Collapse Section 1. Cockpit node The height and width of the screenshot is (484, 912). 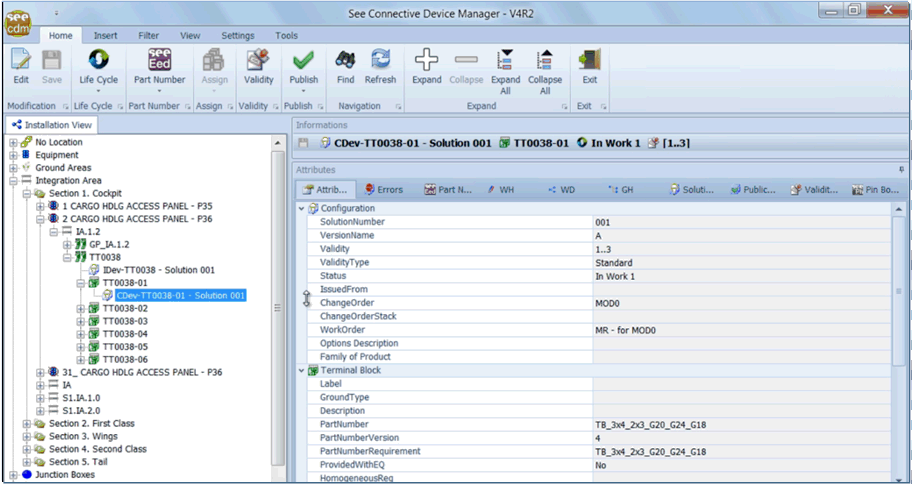coord(27,193)
